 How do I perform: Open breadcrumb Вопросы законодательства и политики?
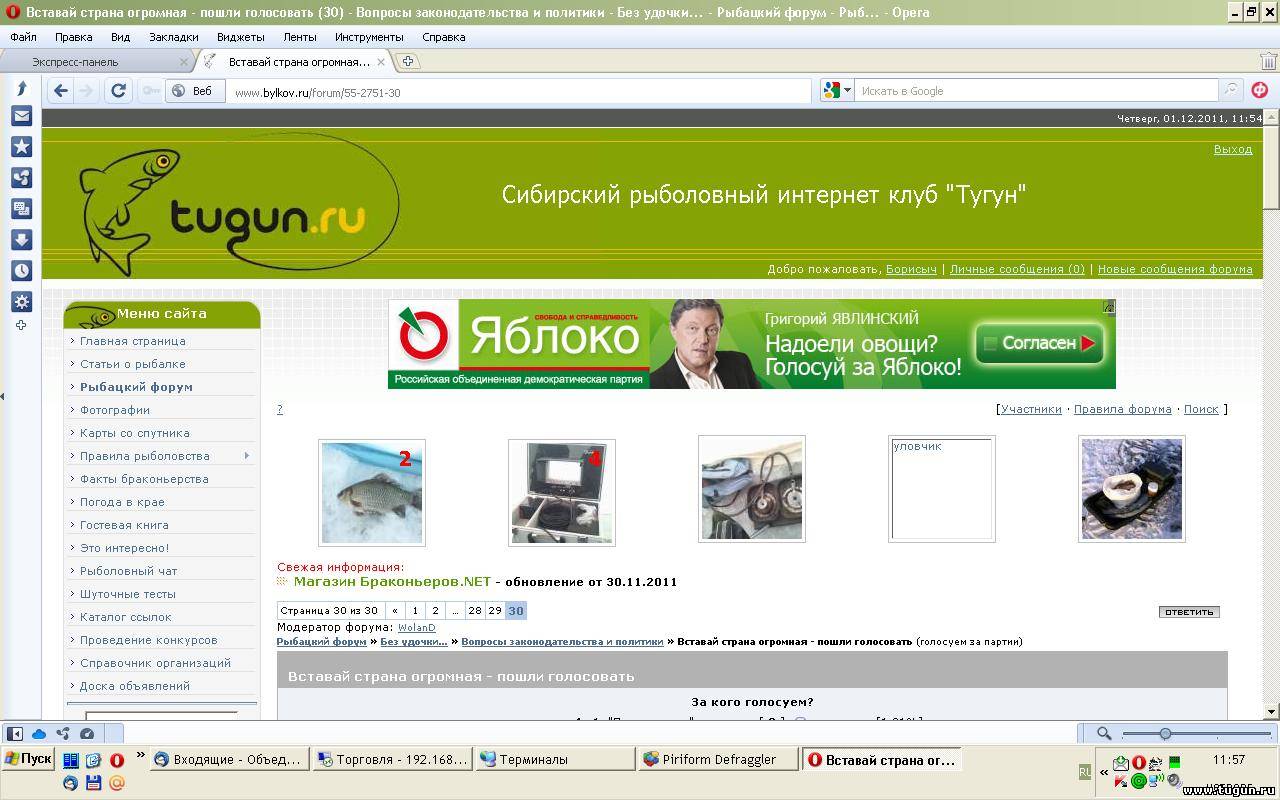coord(562,642)
